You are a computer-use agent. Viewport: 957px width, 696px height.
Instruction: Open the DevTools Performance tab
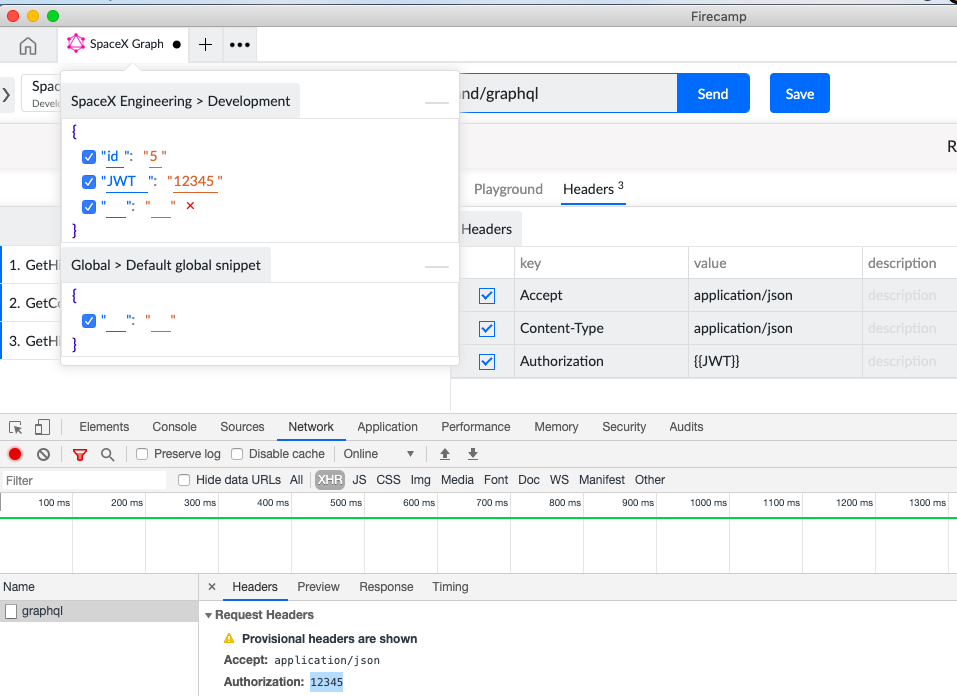tap(476, 427)
